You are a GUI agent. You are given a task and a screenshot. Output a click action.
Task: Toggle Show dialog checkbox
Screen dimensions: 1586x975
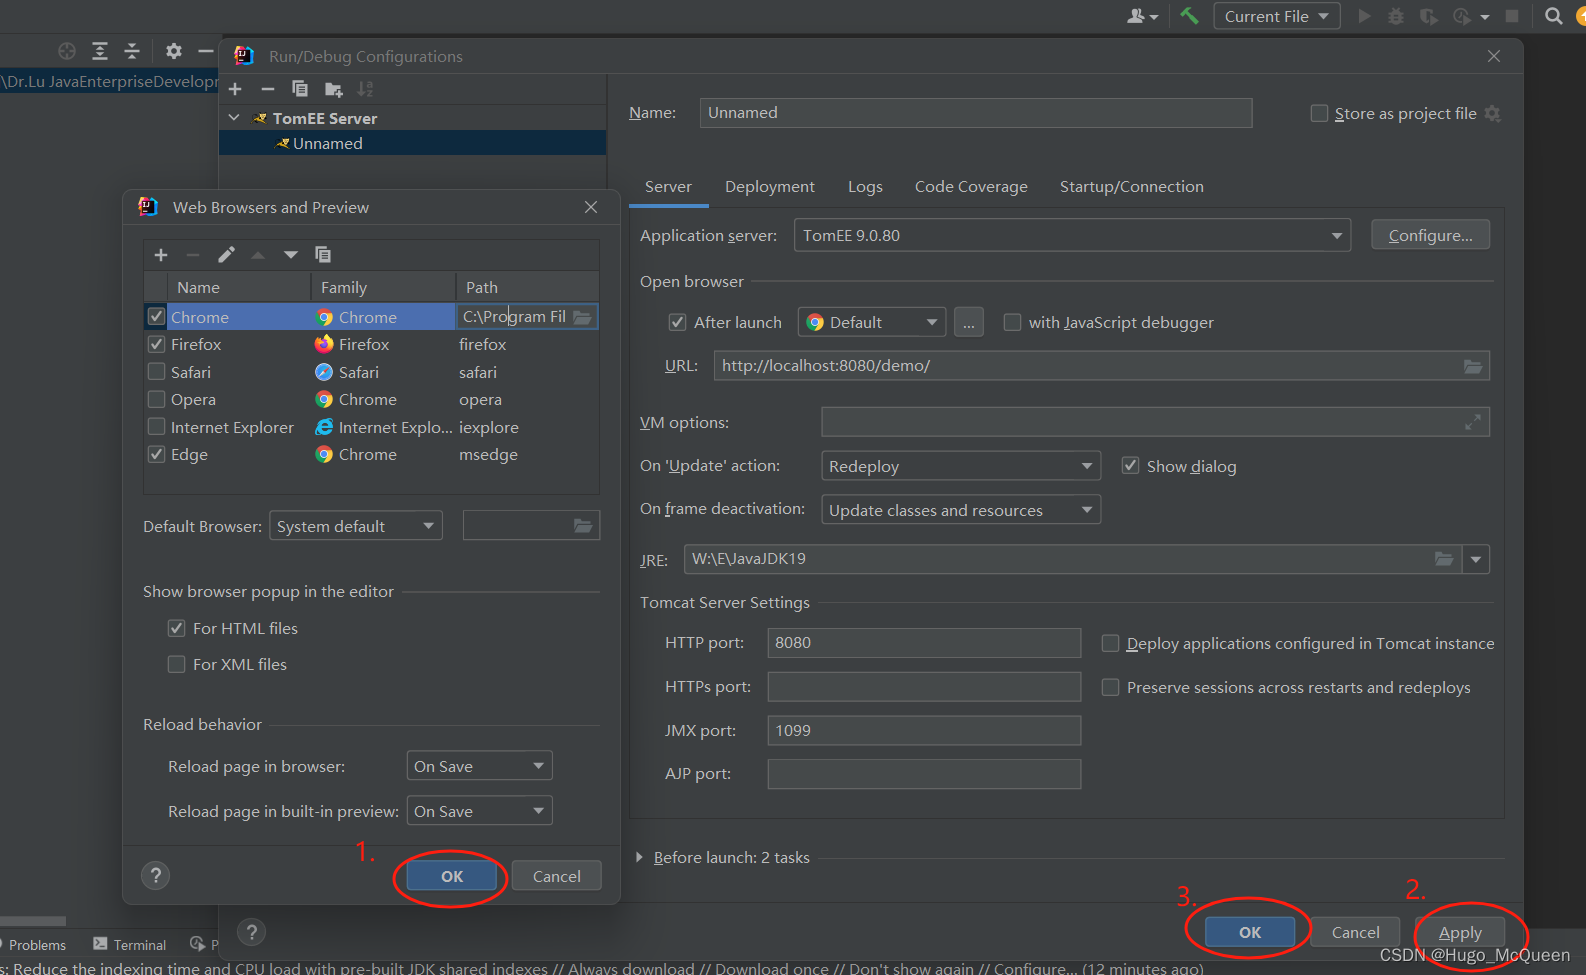click(x=1130, y=466)
